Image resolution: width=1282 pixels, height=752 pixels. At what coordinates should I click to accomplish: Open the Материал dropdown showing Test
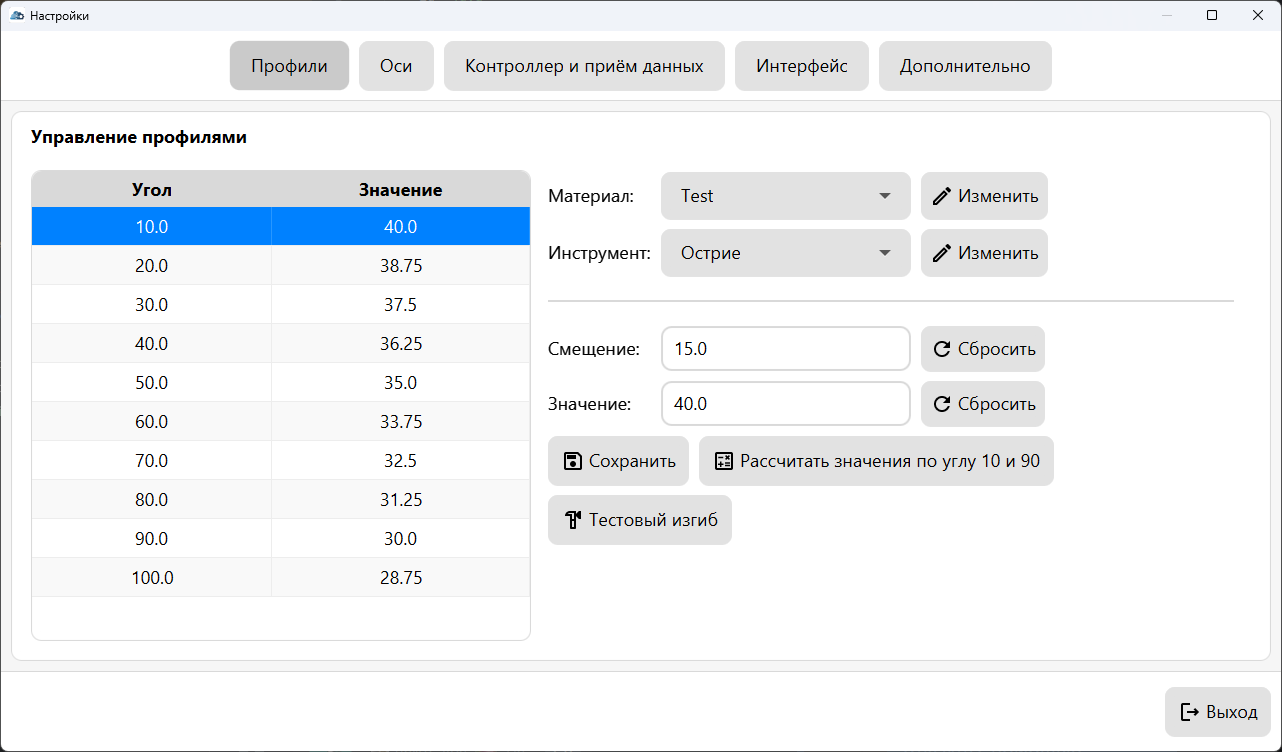tap(785, 196)
